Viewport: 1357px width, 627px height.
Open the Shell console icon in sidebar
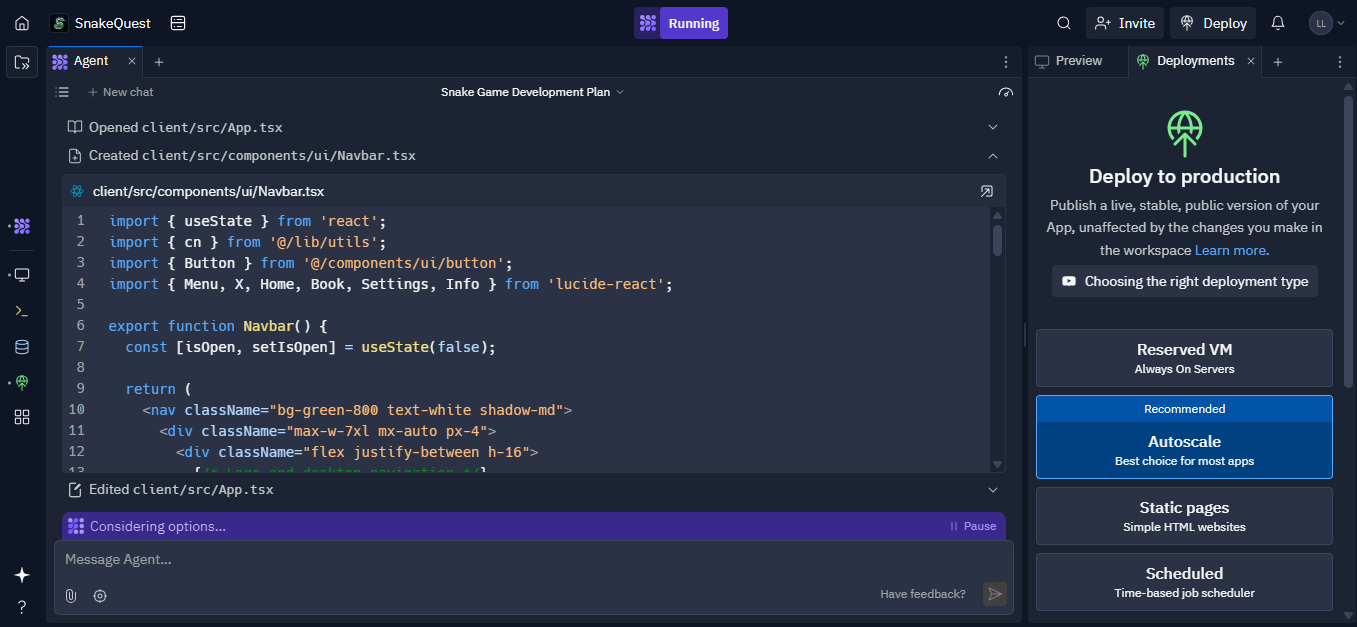pos(22,311)
